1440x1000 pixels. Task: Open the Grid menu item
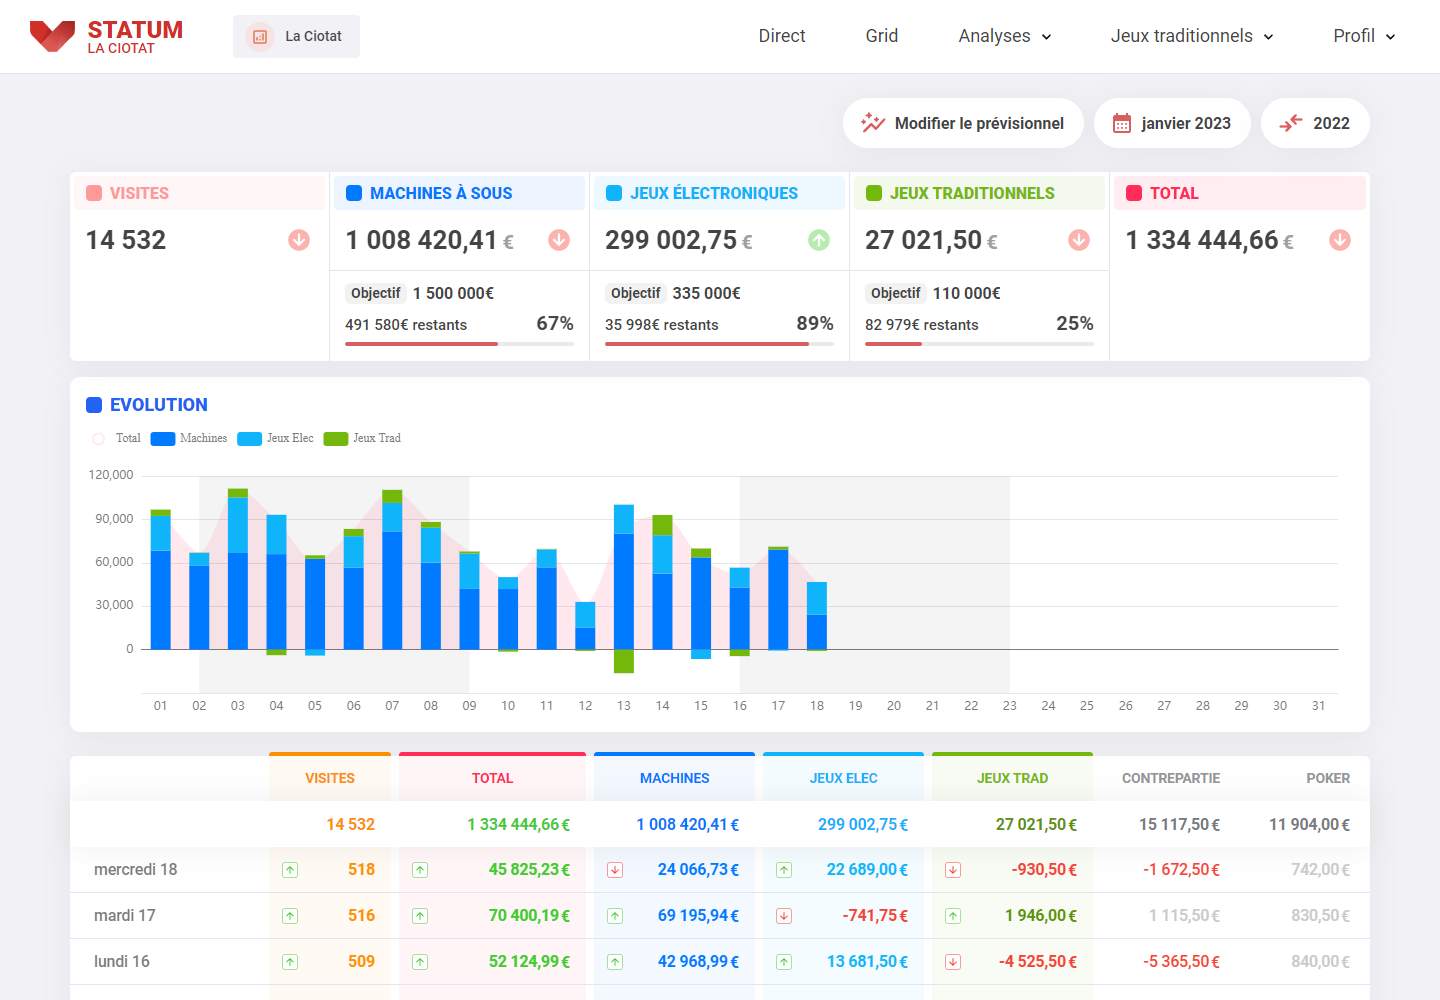[x=881, y=36]
